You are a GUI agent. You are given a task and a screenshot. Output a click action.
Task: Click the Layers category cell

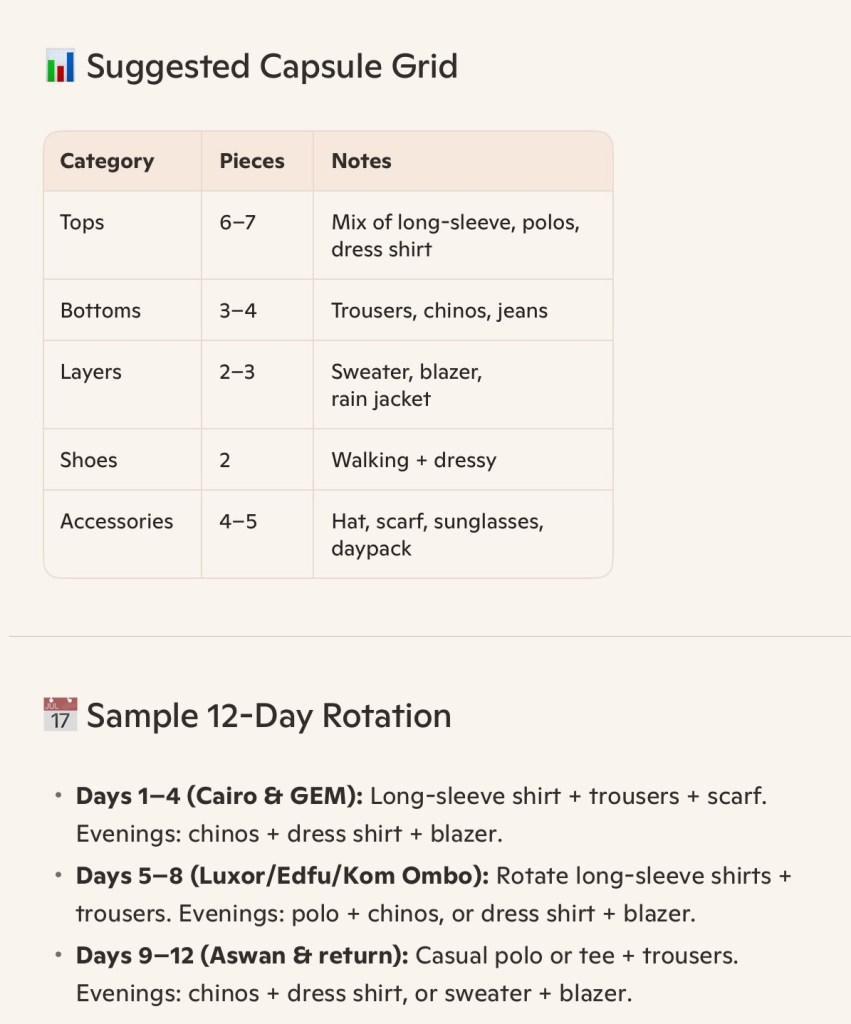pyautogui.click(x=91, y=372)
